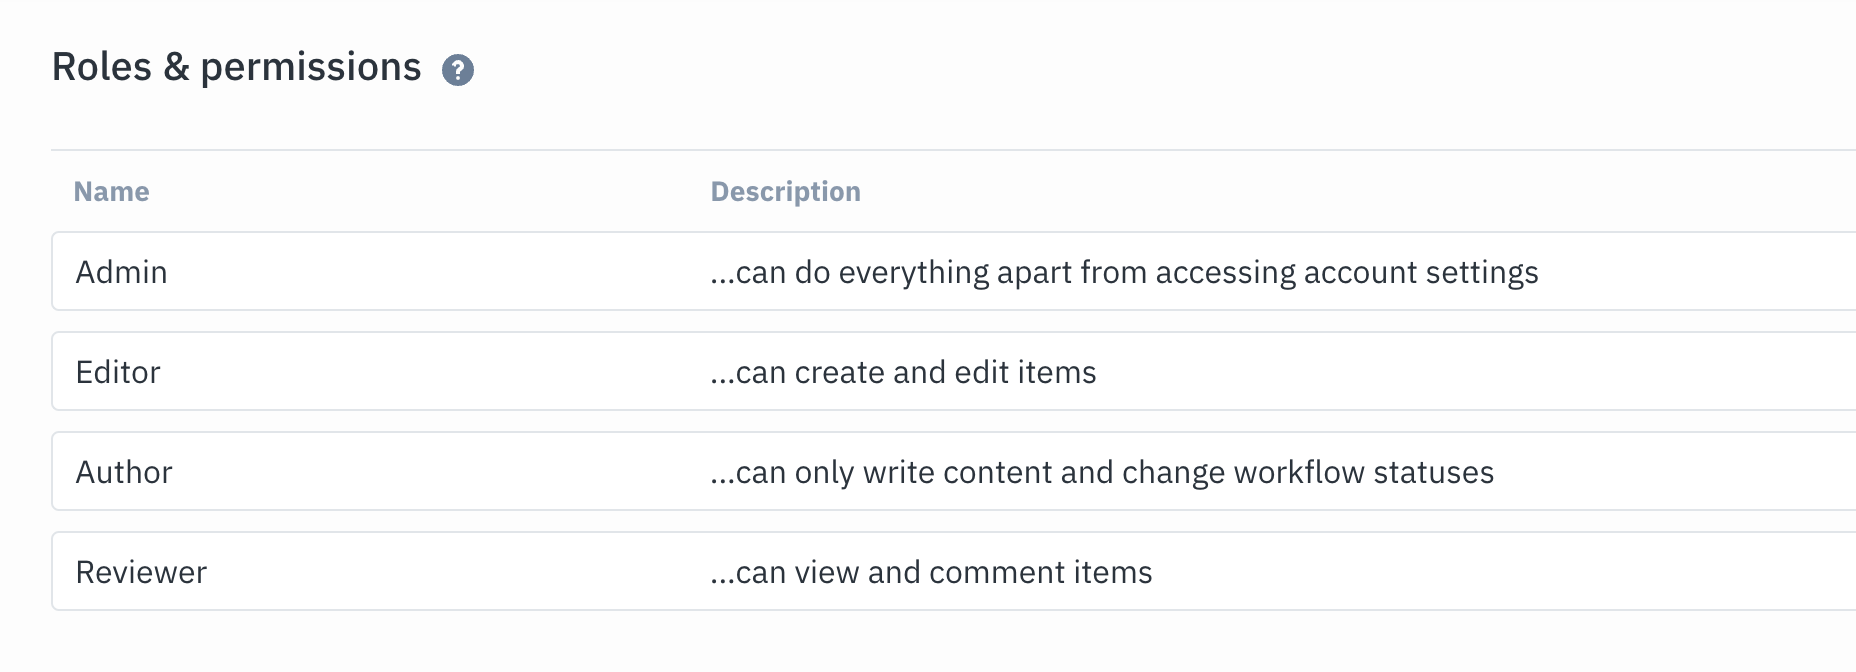The image size is (1856, 672).
Task: Click the Author description about workflow statuses
Action: pyautogui.click(x=1102, y=473)
